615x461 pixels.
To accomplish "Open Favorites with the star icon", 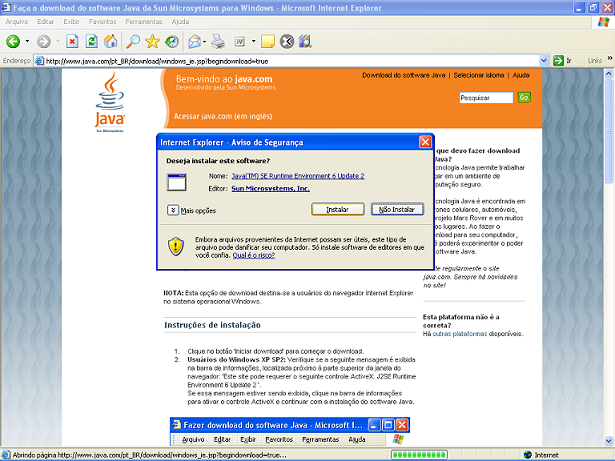I will (152, 42).
